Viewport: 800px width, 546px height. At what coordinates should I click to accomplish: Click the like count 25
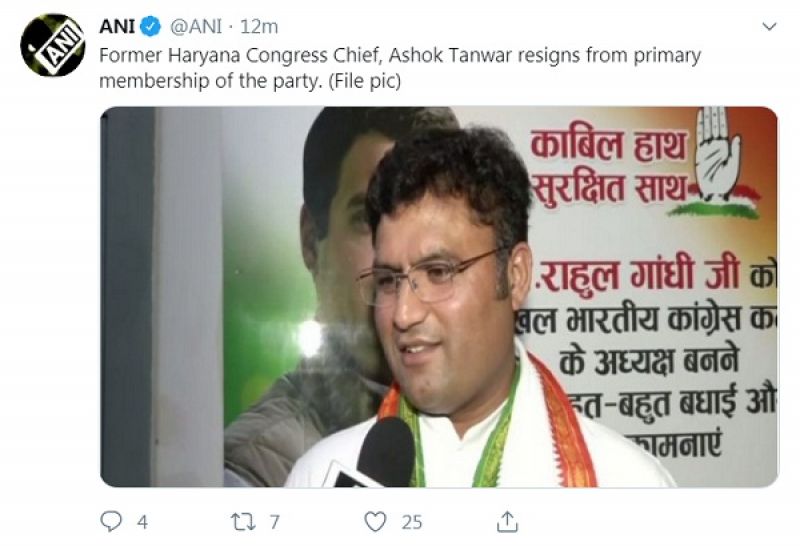coord(412,522)
